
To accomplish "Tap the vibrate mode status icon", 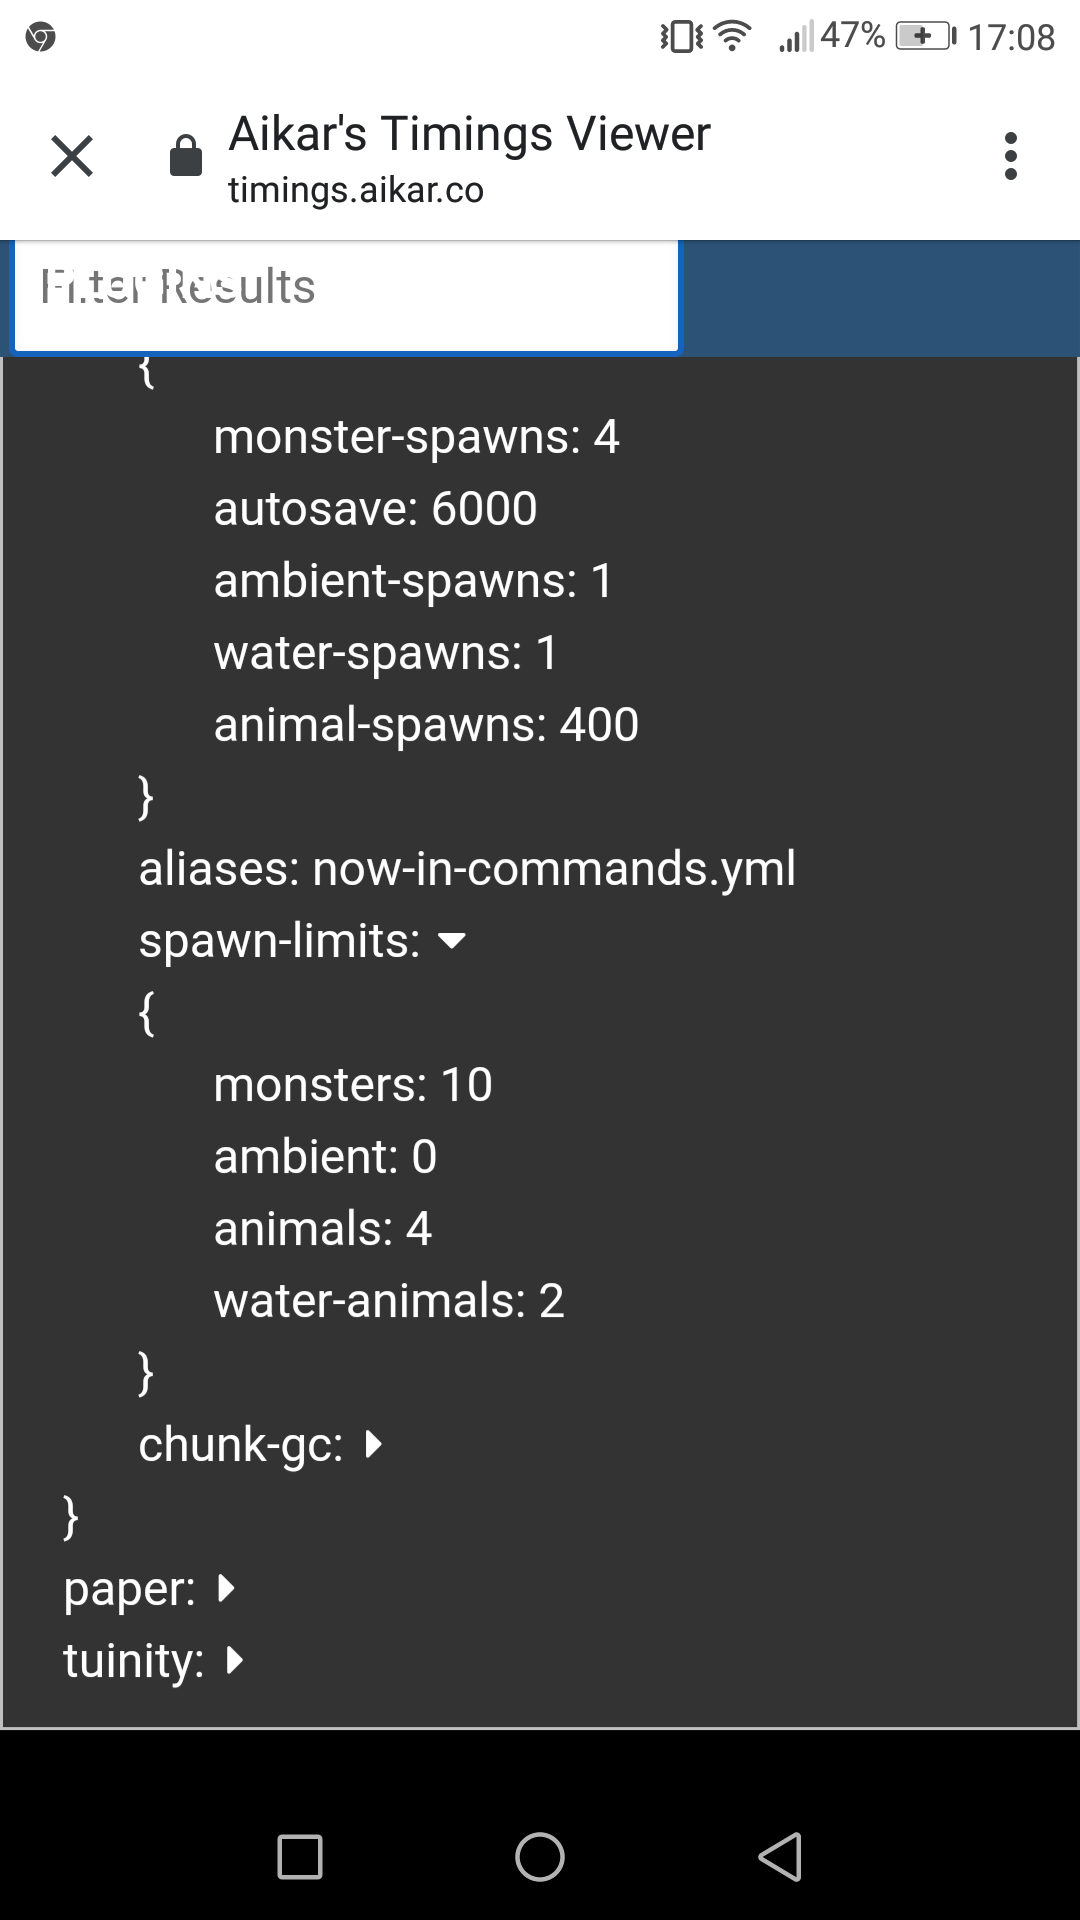I will click(681, 37).
